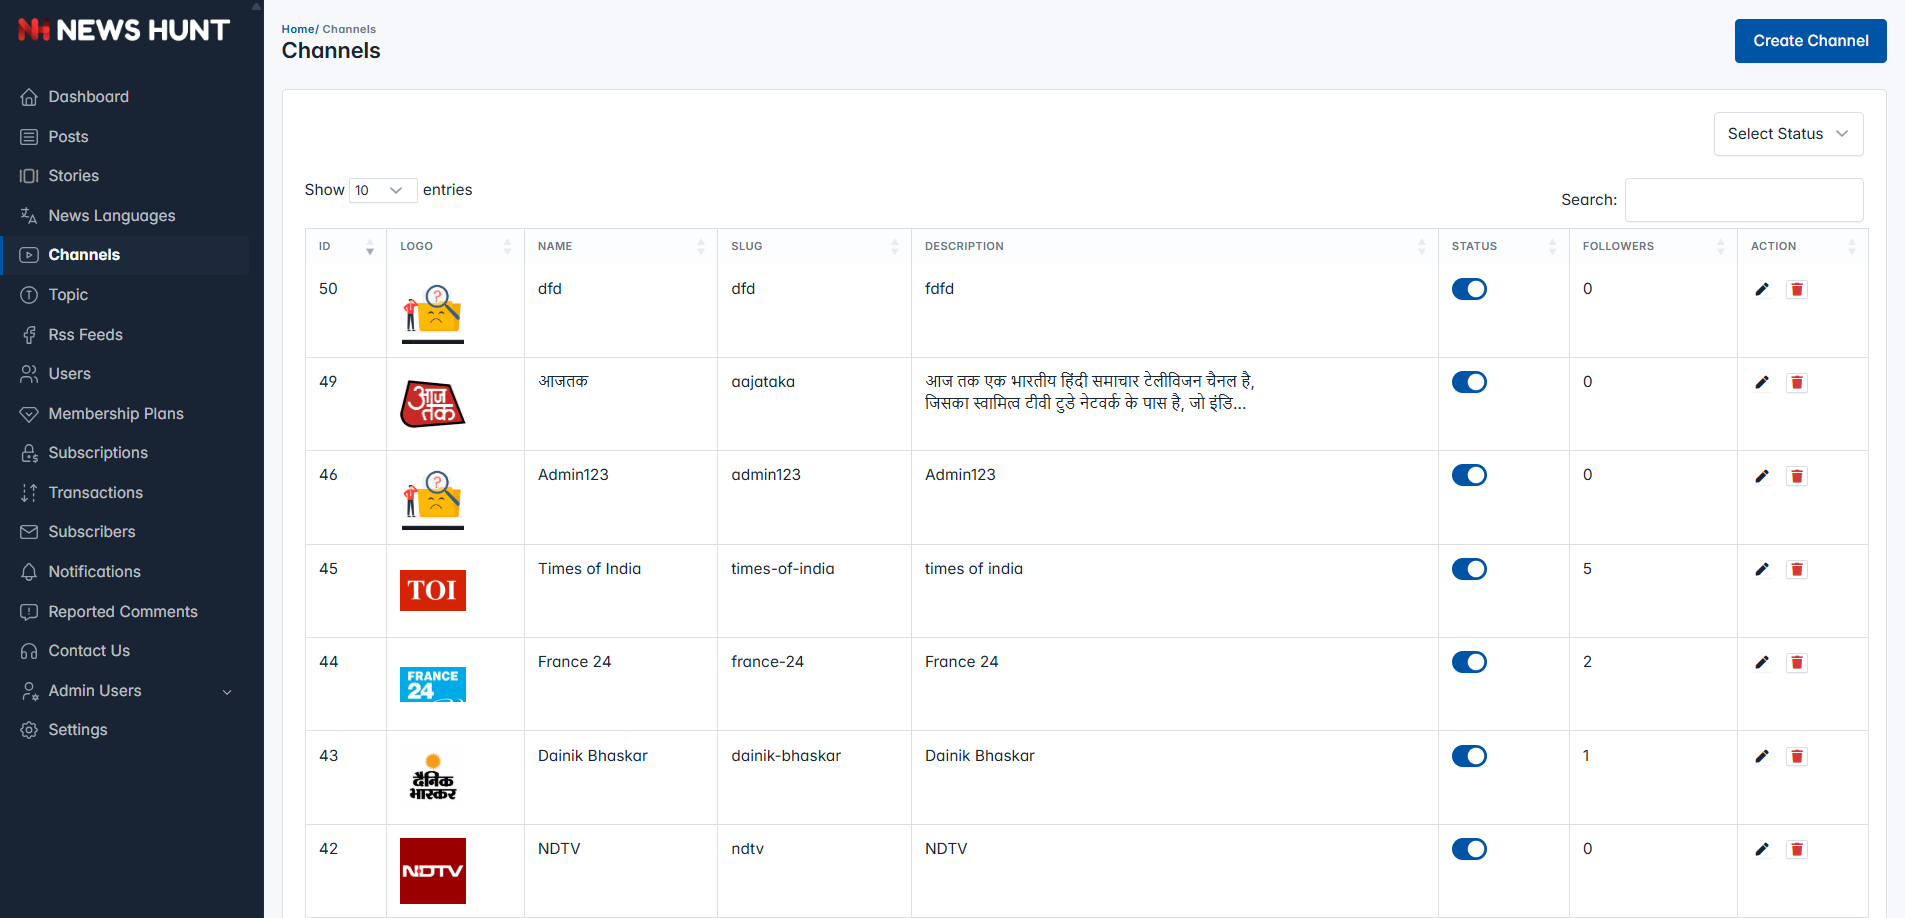Edit the dfd channel with pencil icon
1905x918 pixels.
[1762, 289]
